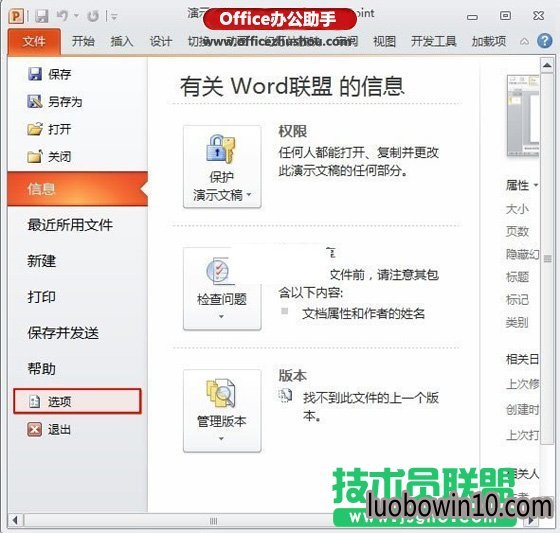This screenshot has width=560, height=533.
Task: Click the Redo icon in quick access toolbar
Action: click(x=93, y=16)
